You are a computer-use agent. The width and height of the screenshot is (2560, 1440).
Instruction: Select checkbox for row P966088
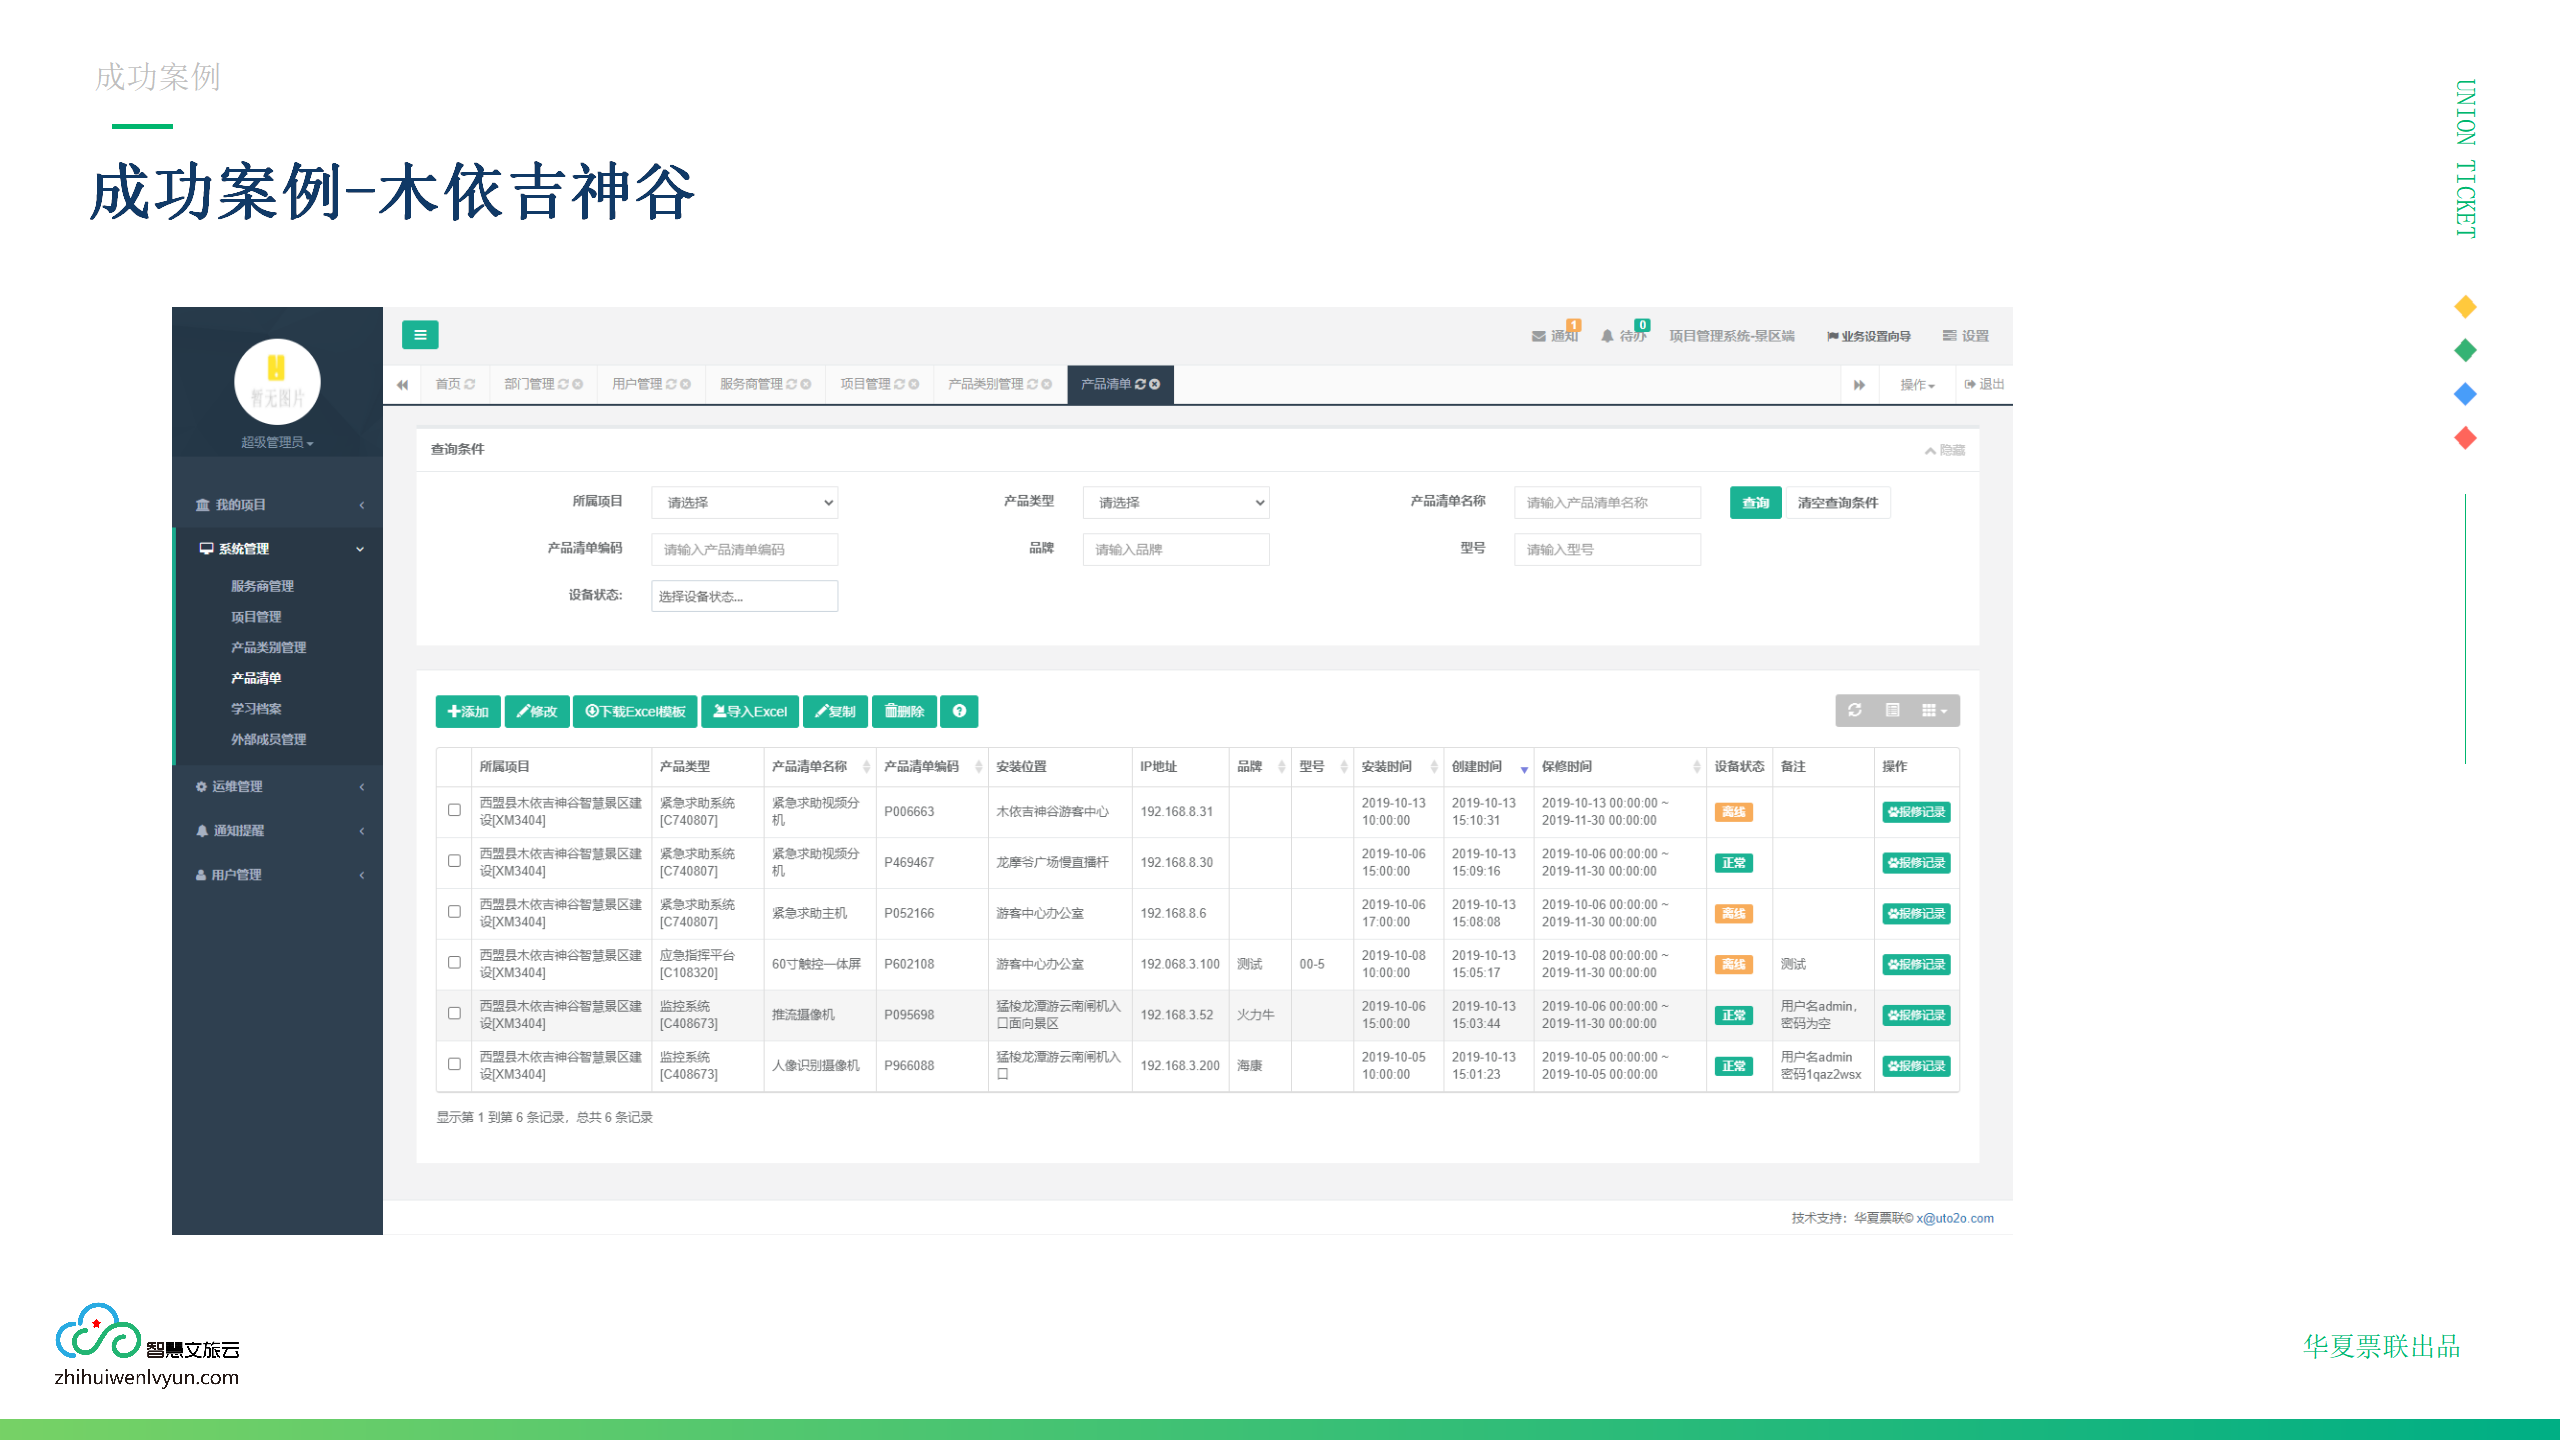[x=454, y=1064]
